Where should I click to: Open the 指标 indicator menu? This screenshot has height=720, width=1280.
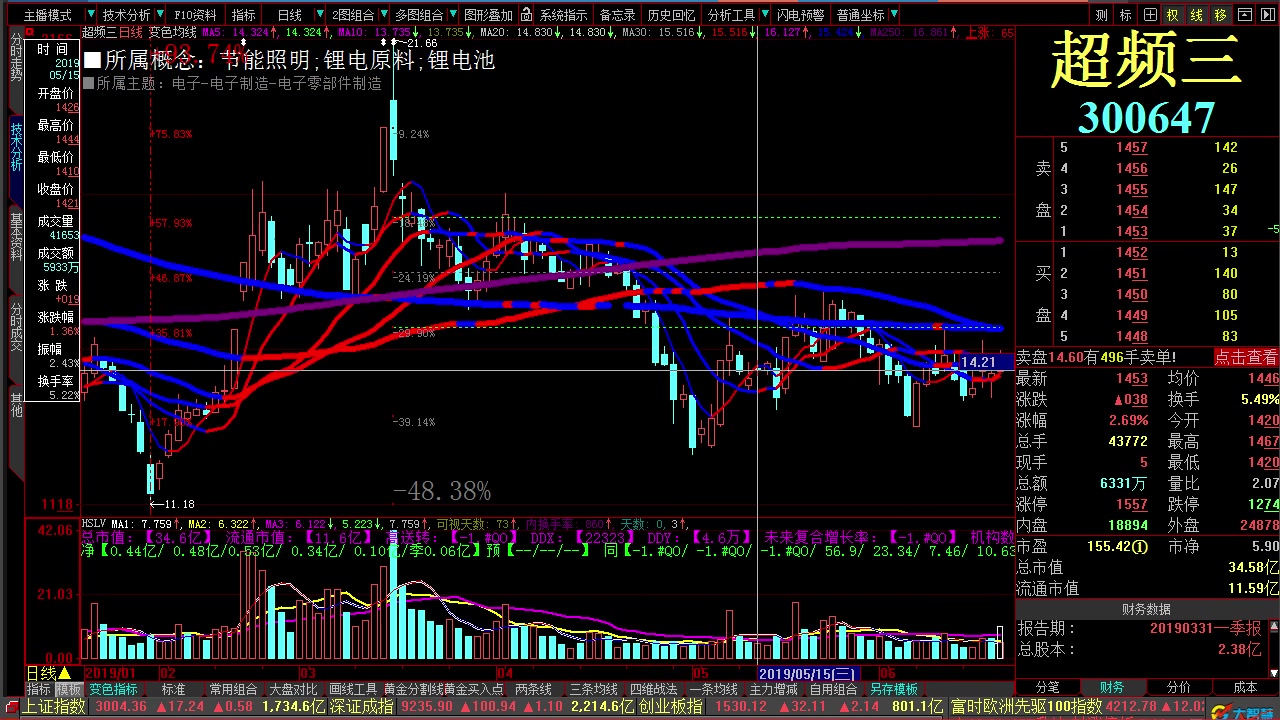tap(243, 15)
